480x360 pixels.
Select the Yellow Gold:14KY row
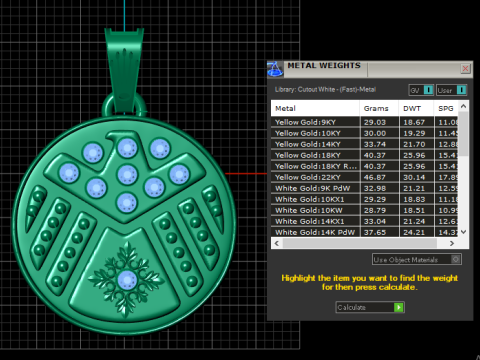(x=365, y=144)
